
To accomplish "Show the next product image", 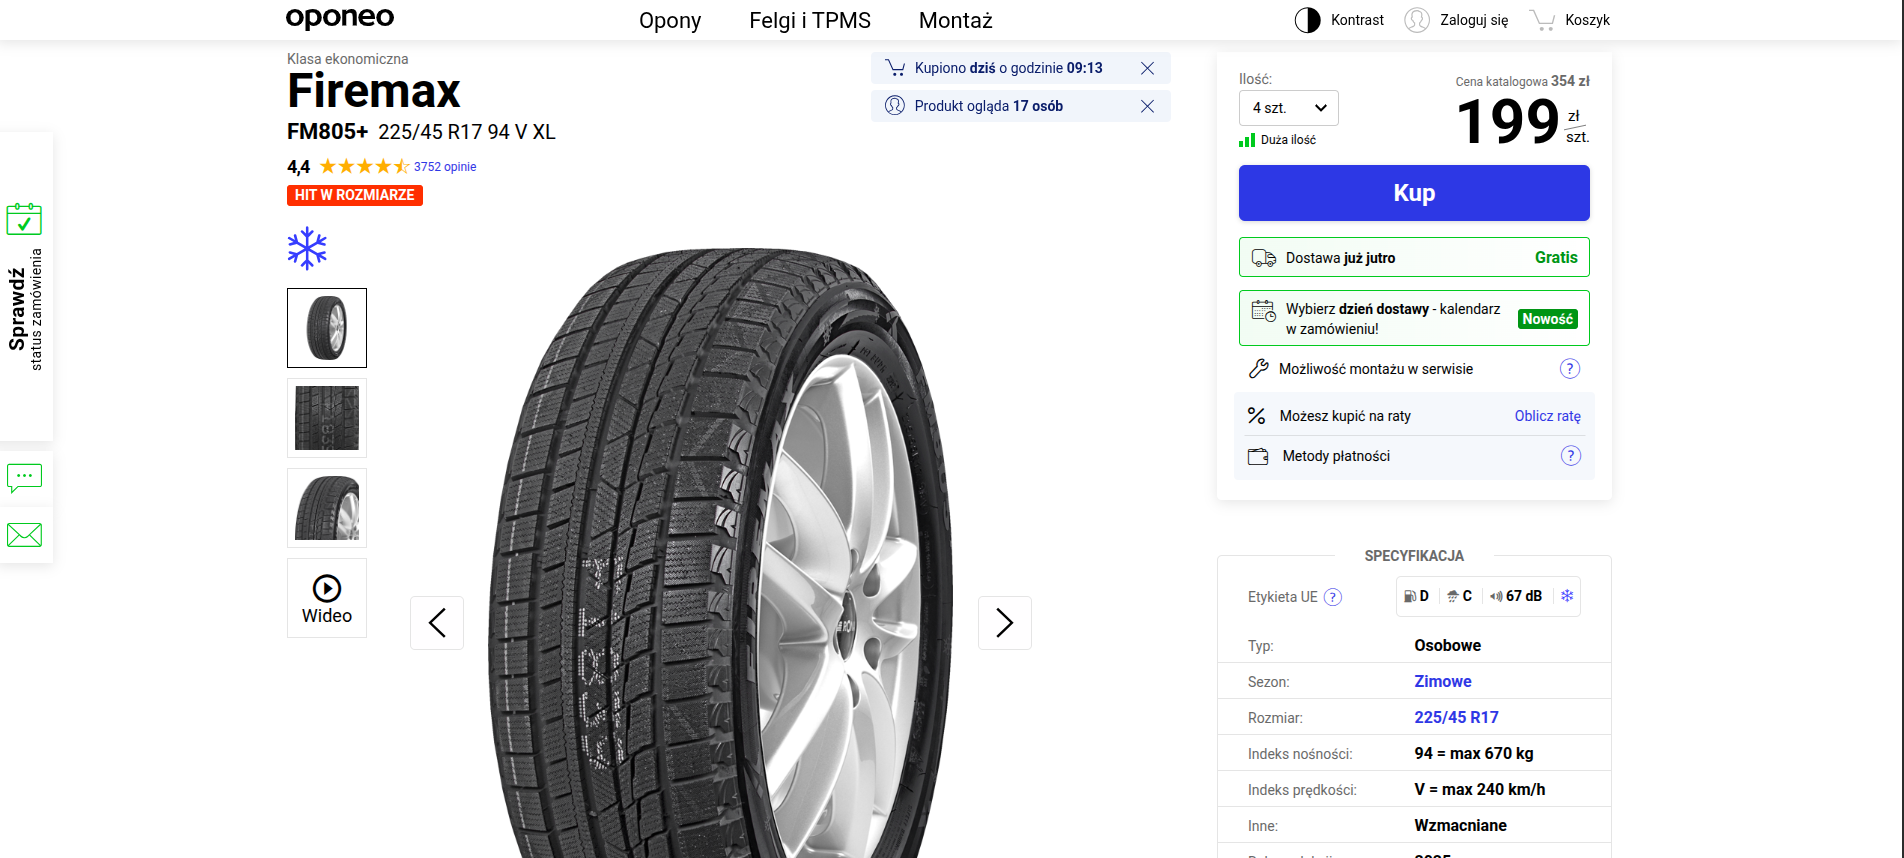I will (x=1005, y=623).
